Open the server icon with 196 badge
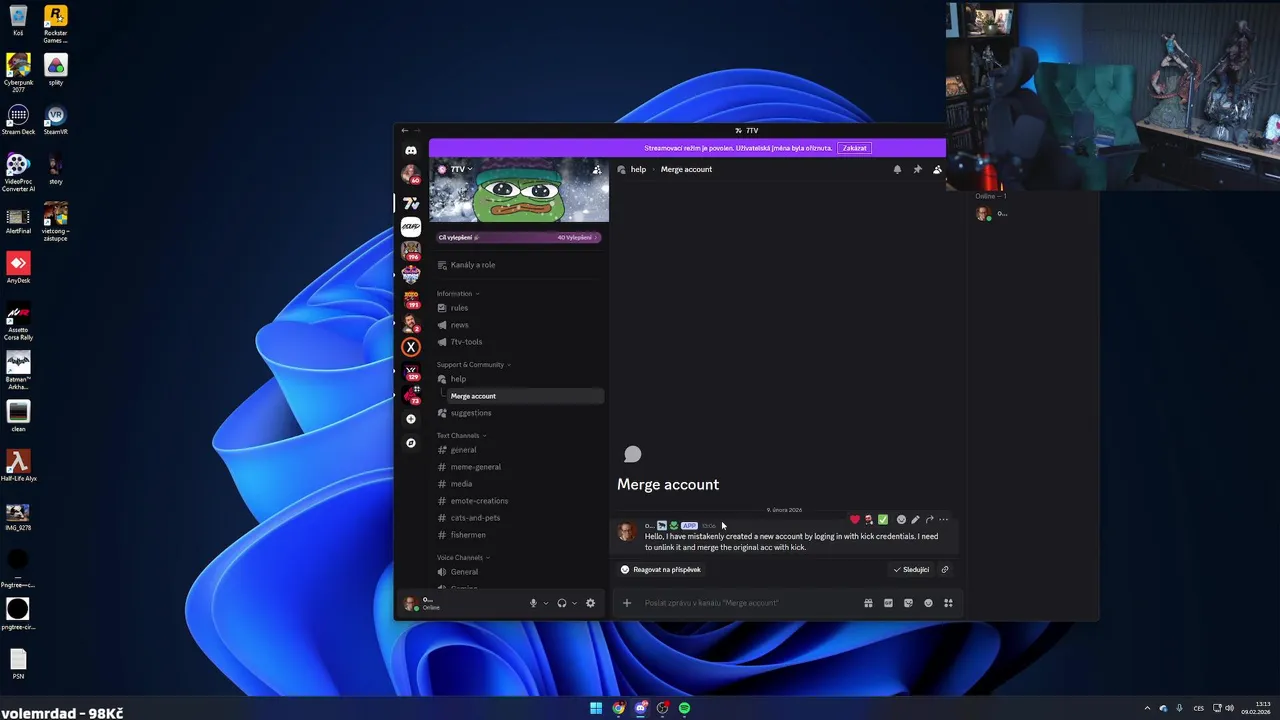1280x720 pixels. [411, 250]
